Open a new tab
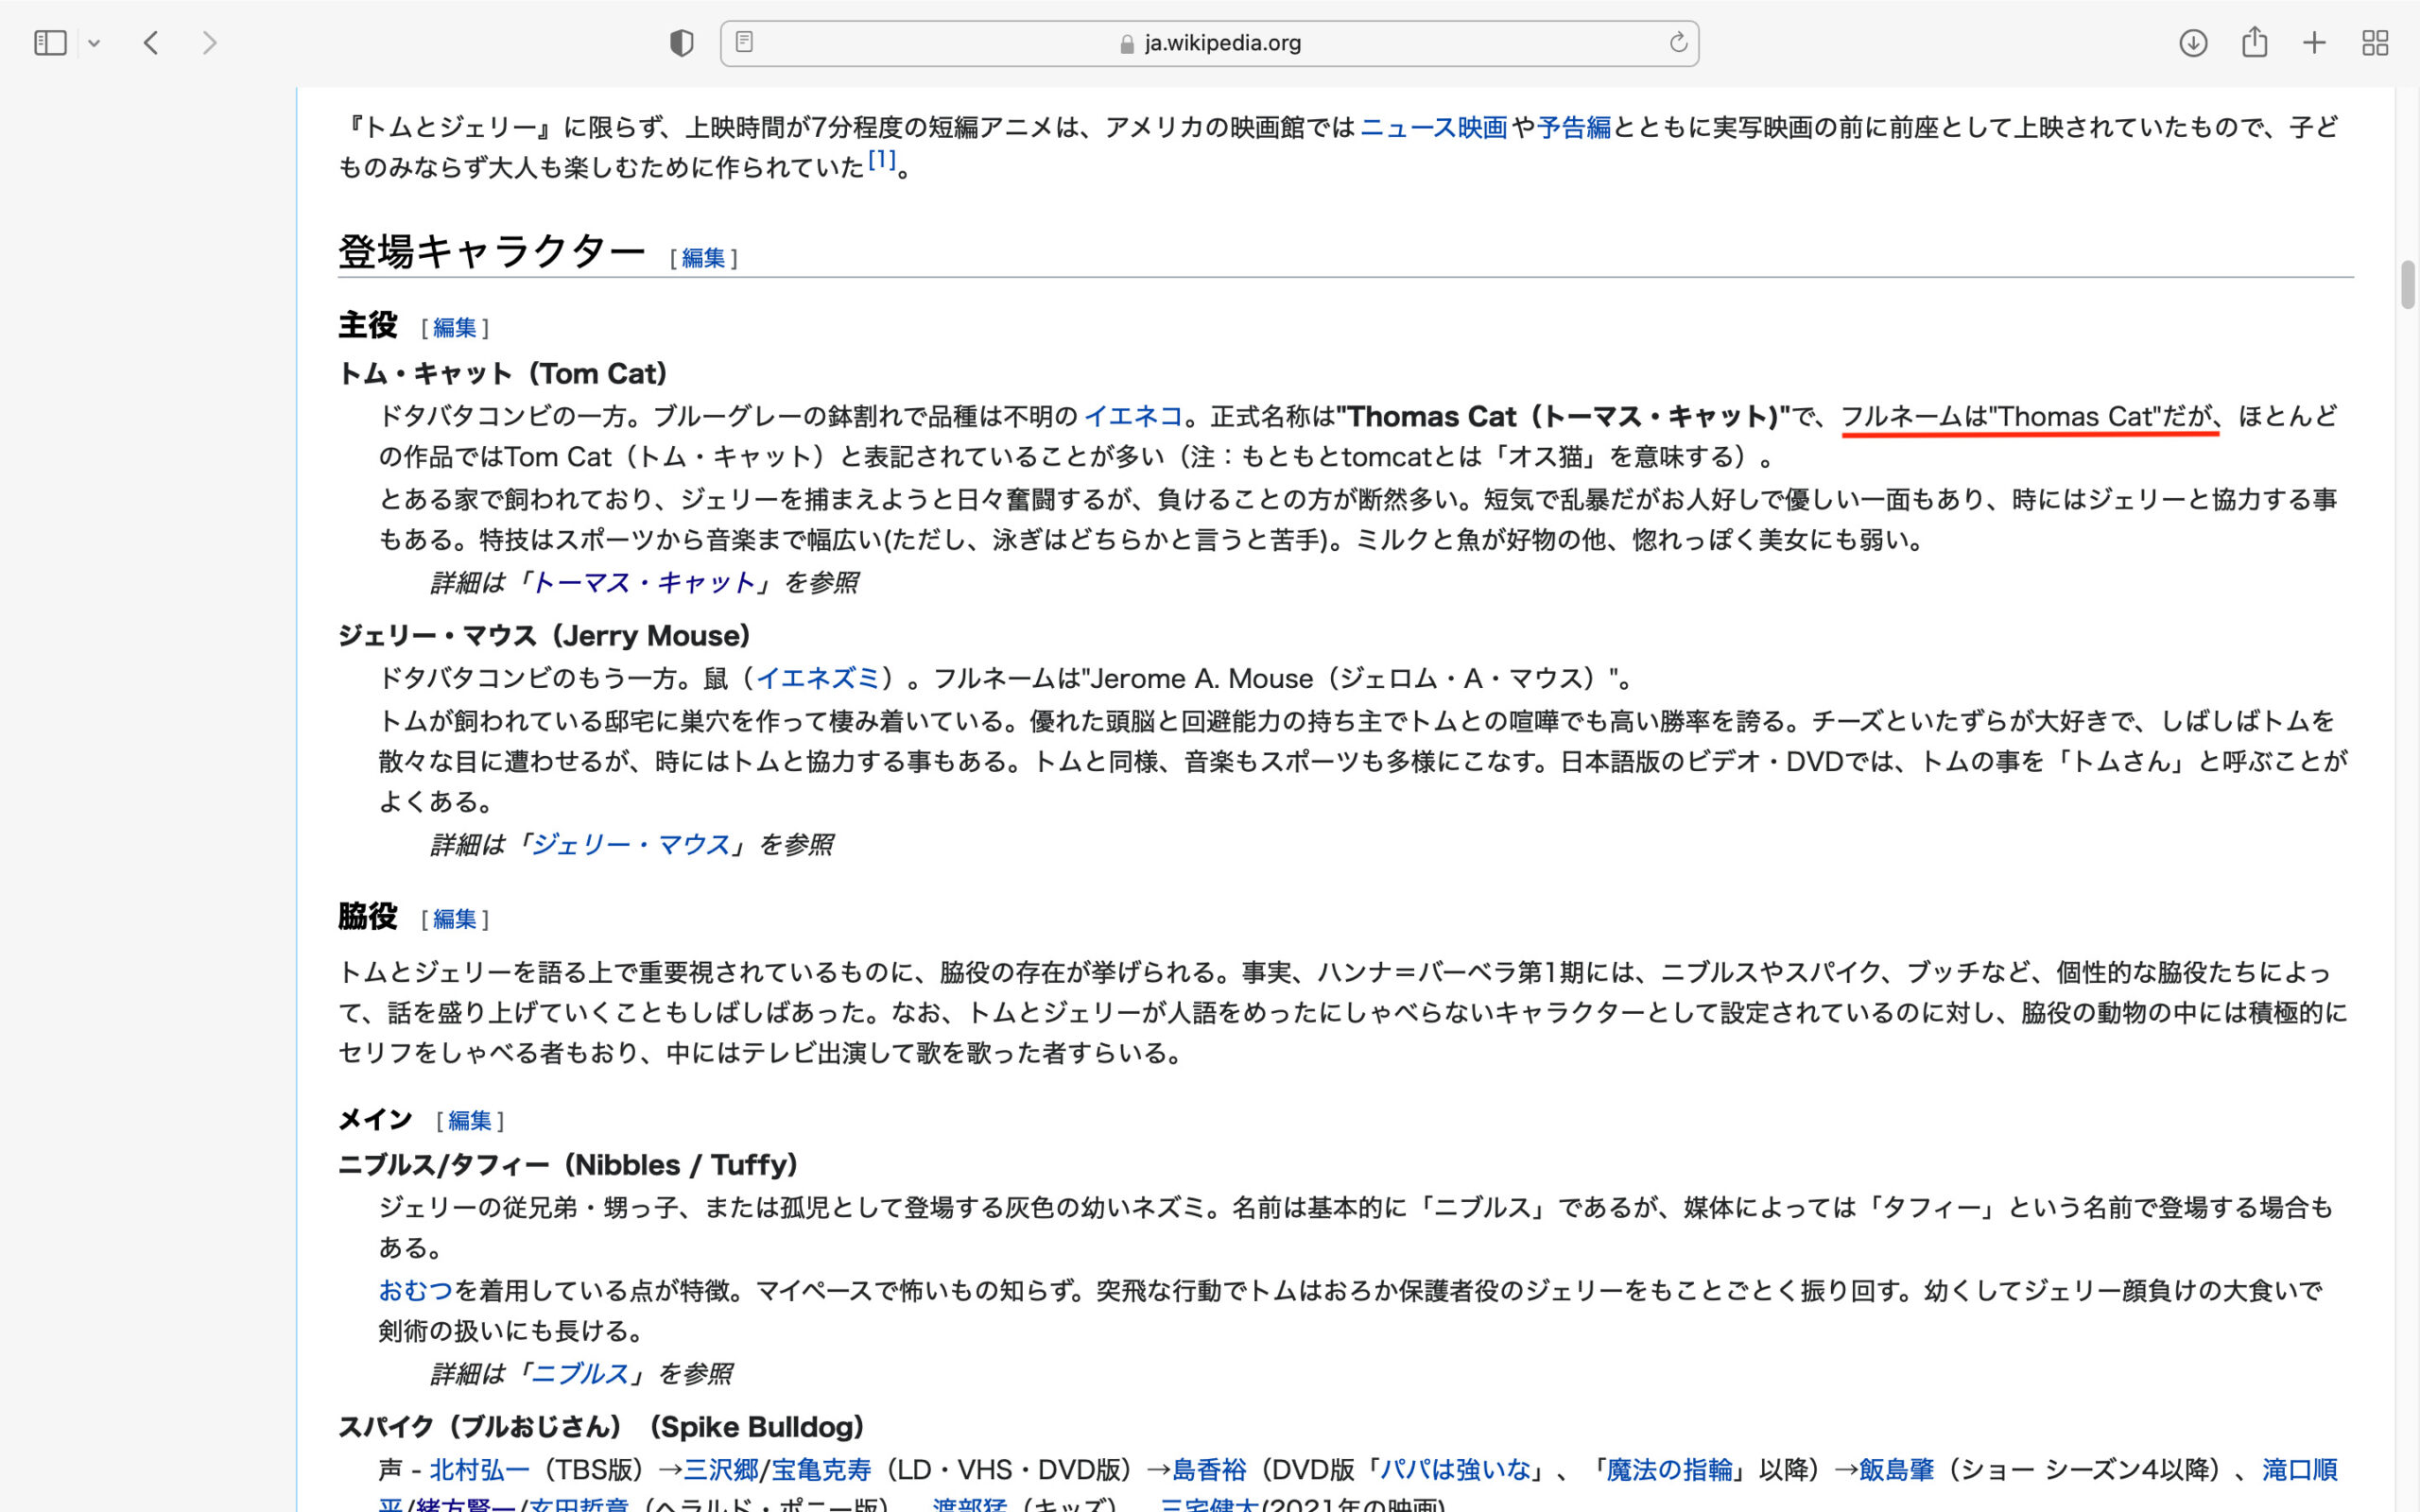Screen dimensions: 2420x1512 pyautogui.click(x=2314, y=43)
